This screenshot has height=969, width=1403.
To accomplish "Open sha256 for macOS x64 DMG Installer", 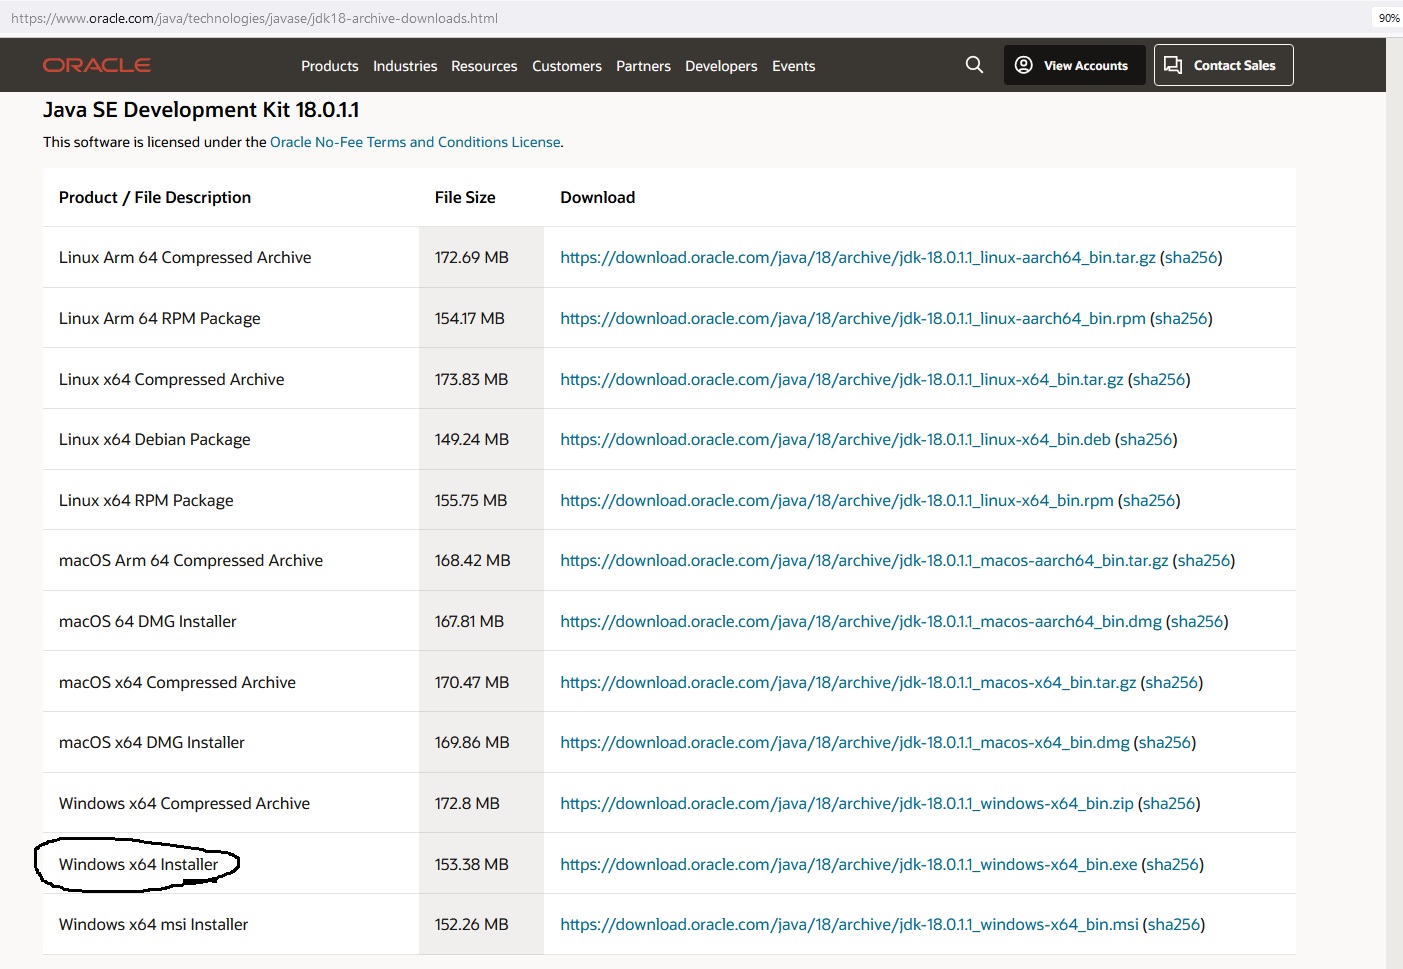I will pos(1165,743).
